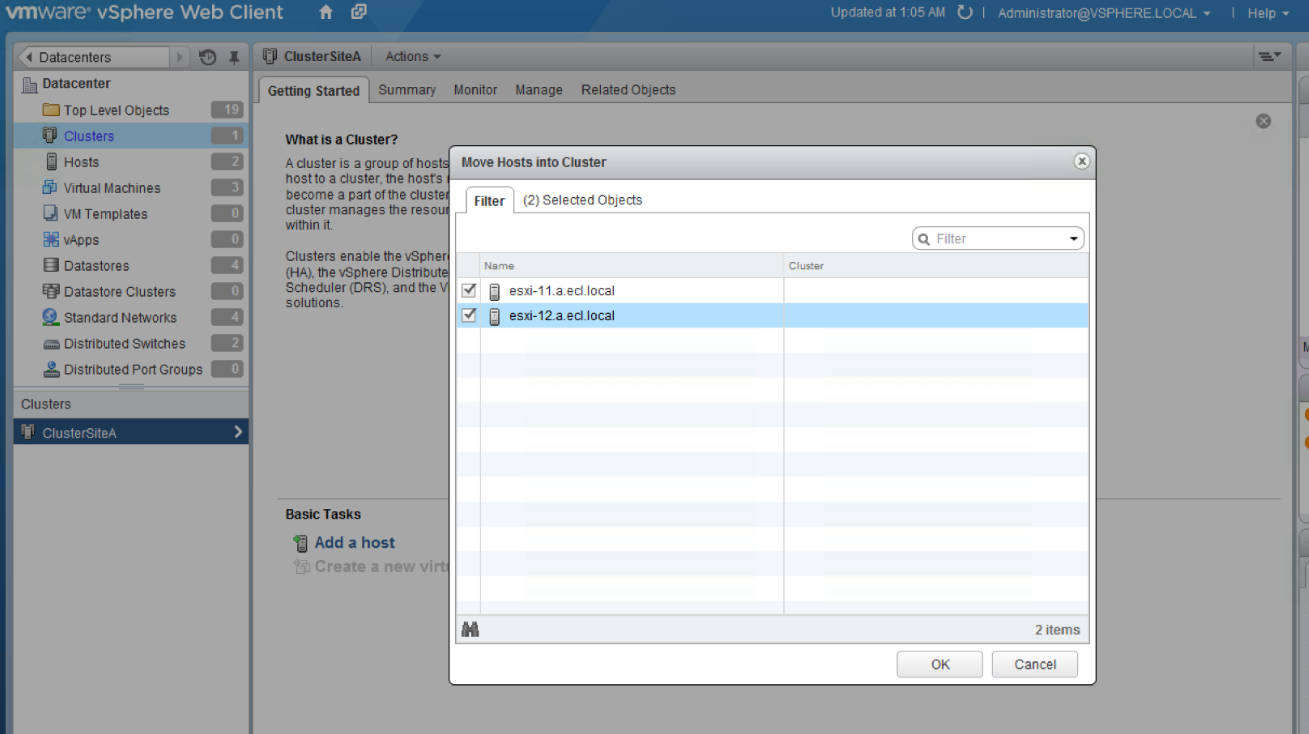
Task: Open the navigator history clock icon
Action: click(x=207, y=57)
